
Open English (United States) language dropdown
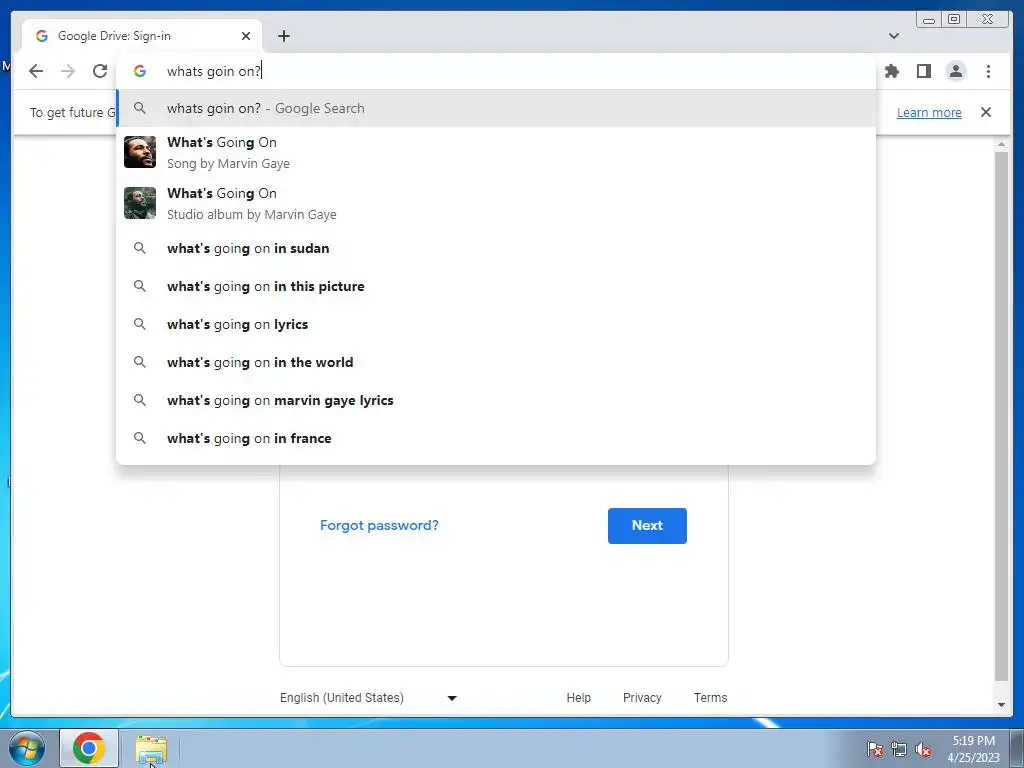coord(368,697)
